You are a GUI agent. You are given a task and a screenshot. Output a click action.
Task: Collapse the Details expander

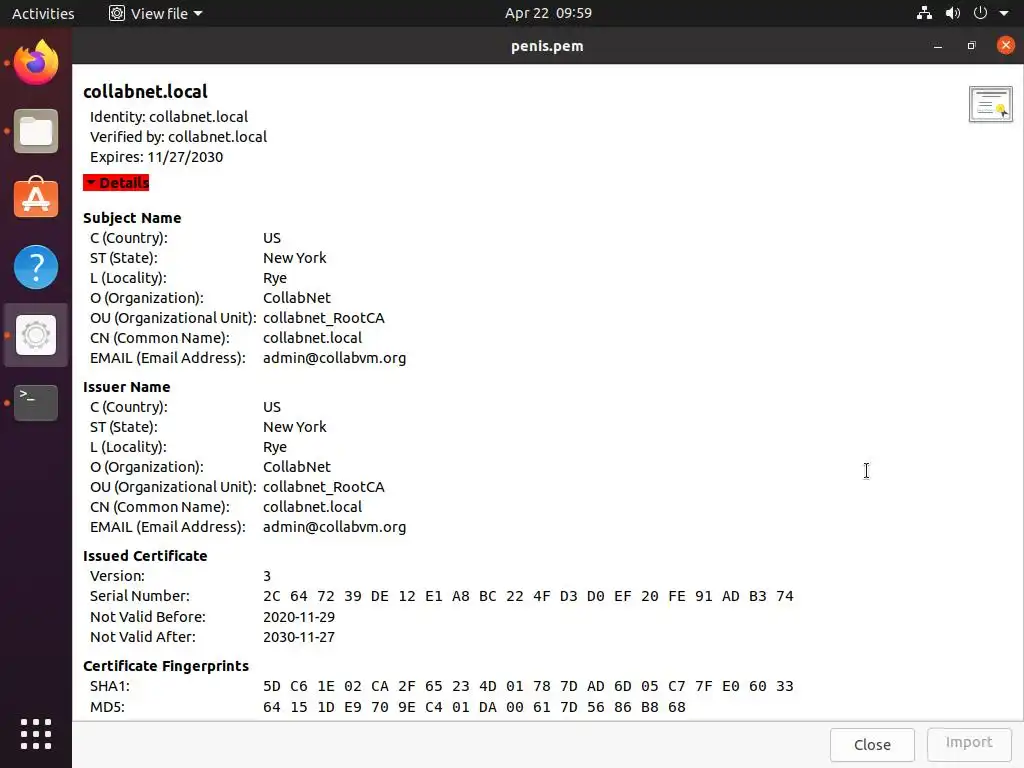[116, 183]
